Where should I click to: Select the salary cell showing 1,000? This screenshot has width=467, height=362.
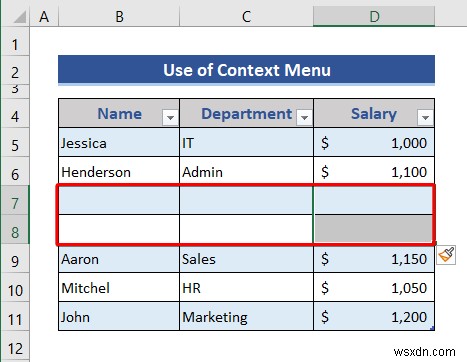(x=374, y=142)
